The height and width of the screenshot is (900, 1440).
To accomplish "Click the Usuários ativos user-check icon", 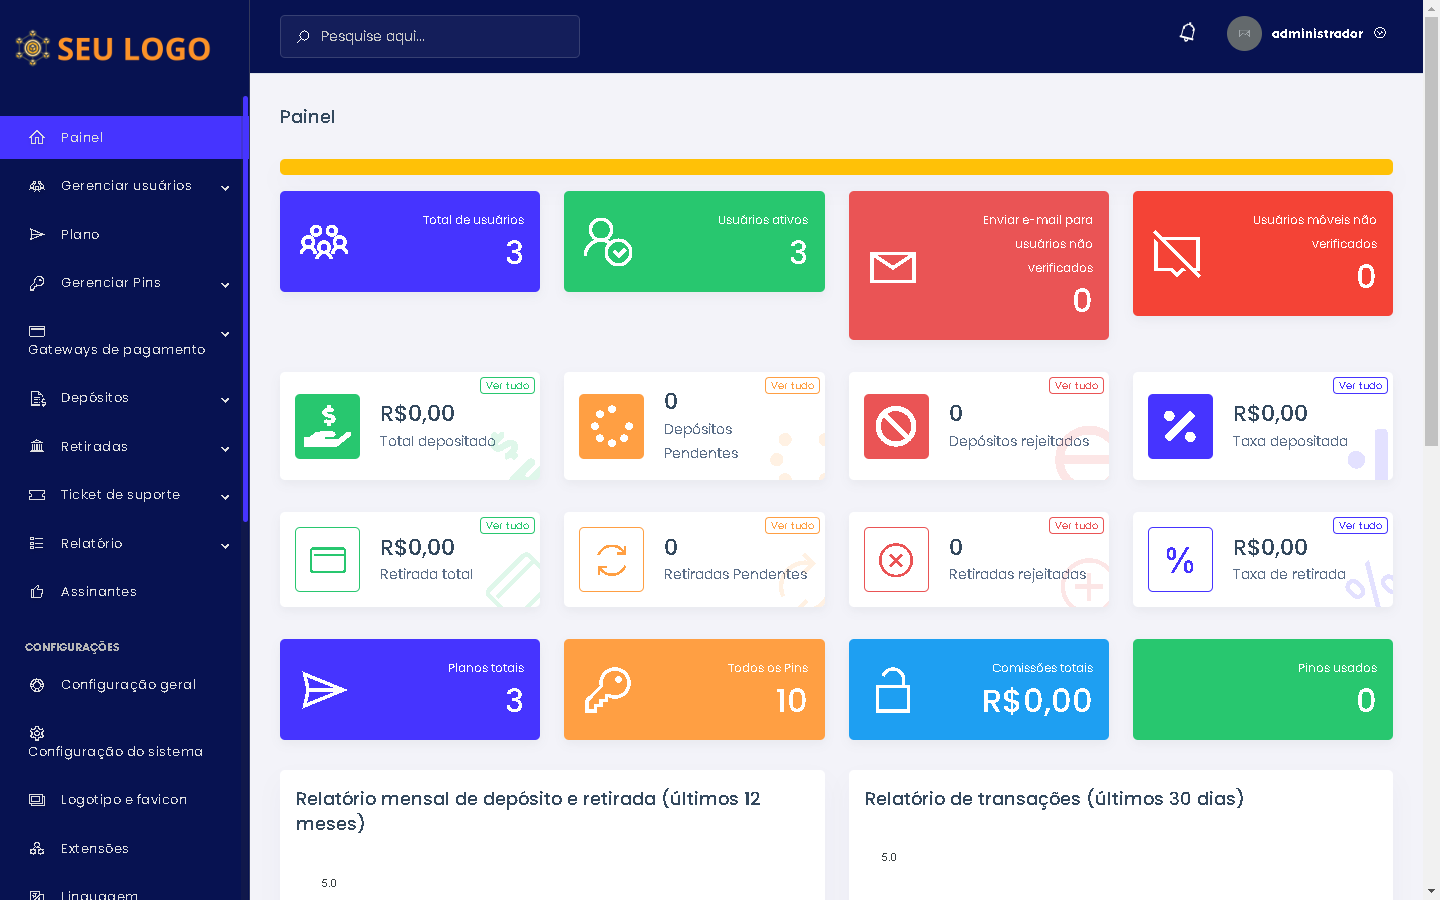I will (607, 242).
